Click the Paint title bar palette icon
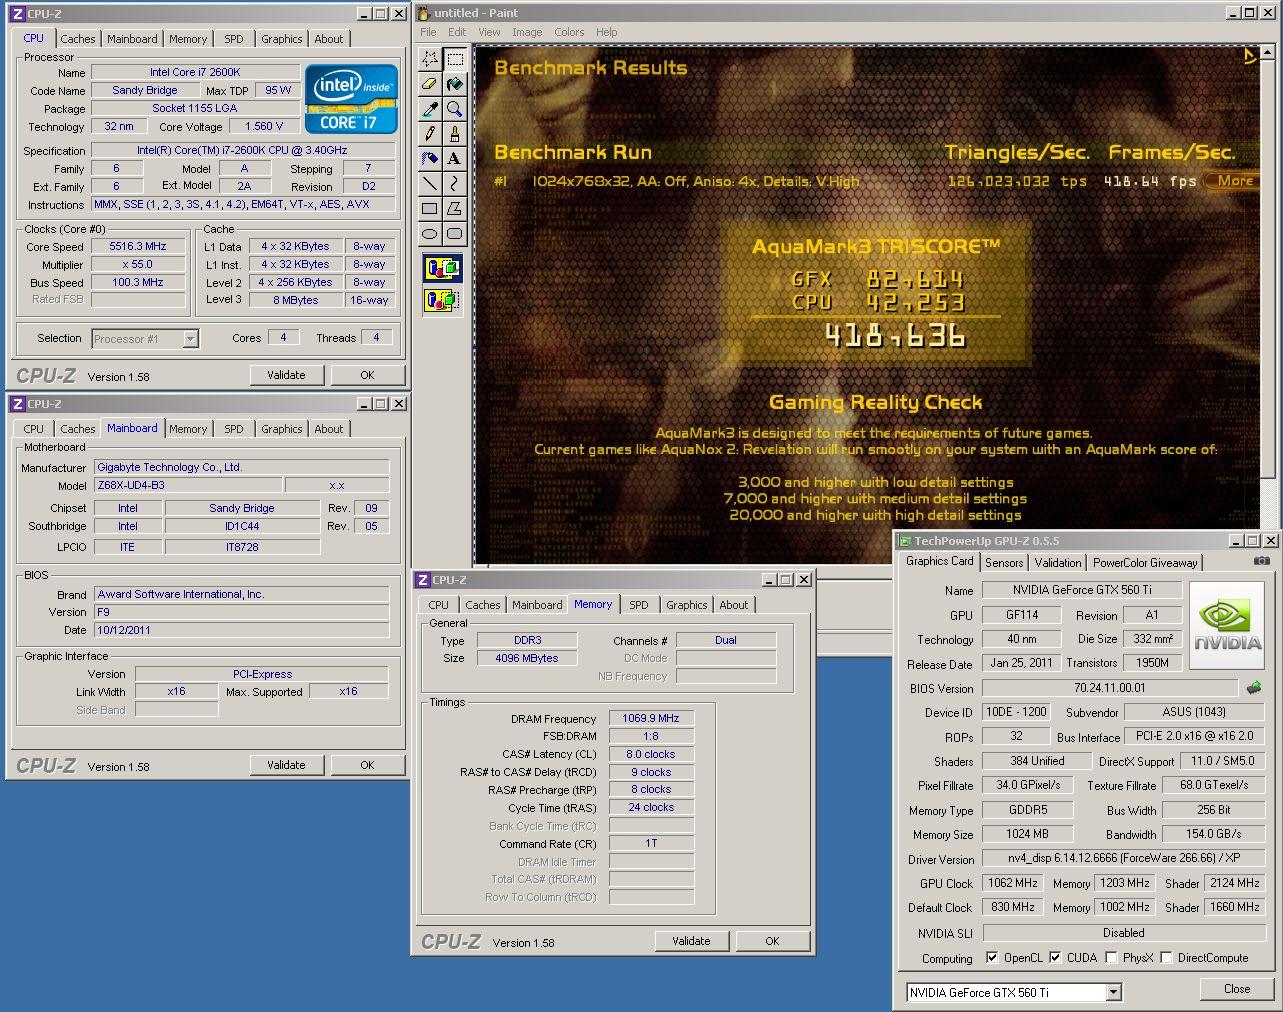This screenshot has height=1012, width=1283. coord(424,13)
